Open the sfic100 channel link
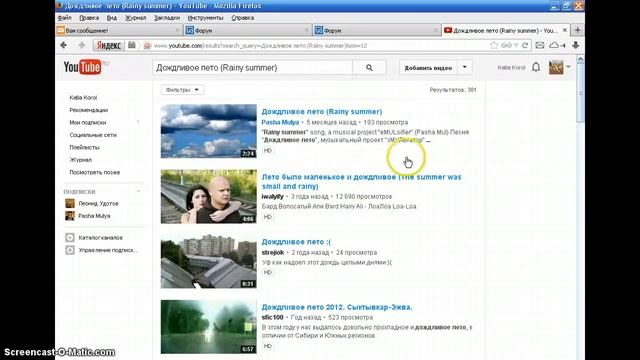640x360 pixels. (272, 317)
